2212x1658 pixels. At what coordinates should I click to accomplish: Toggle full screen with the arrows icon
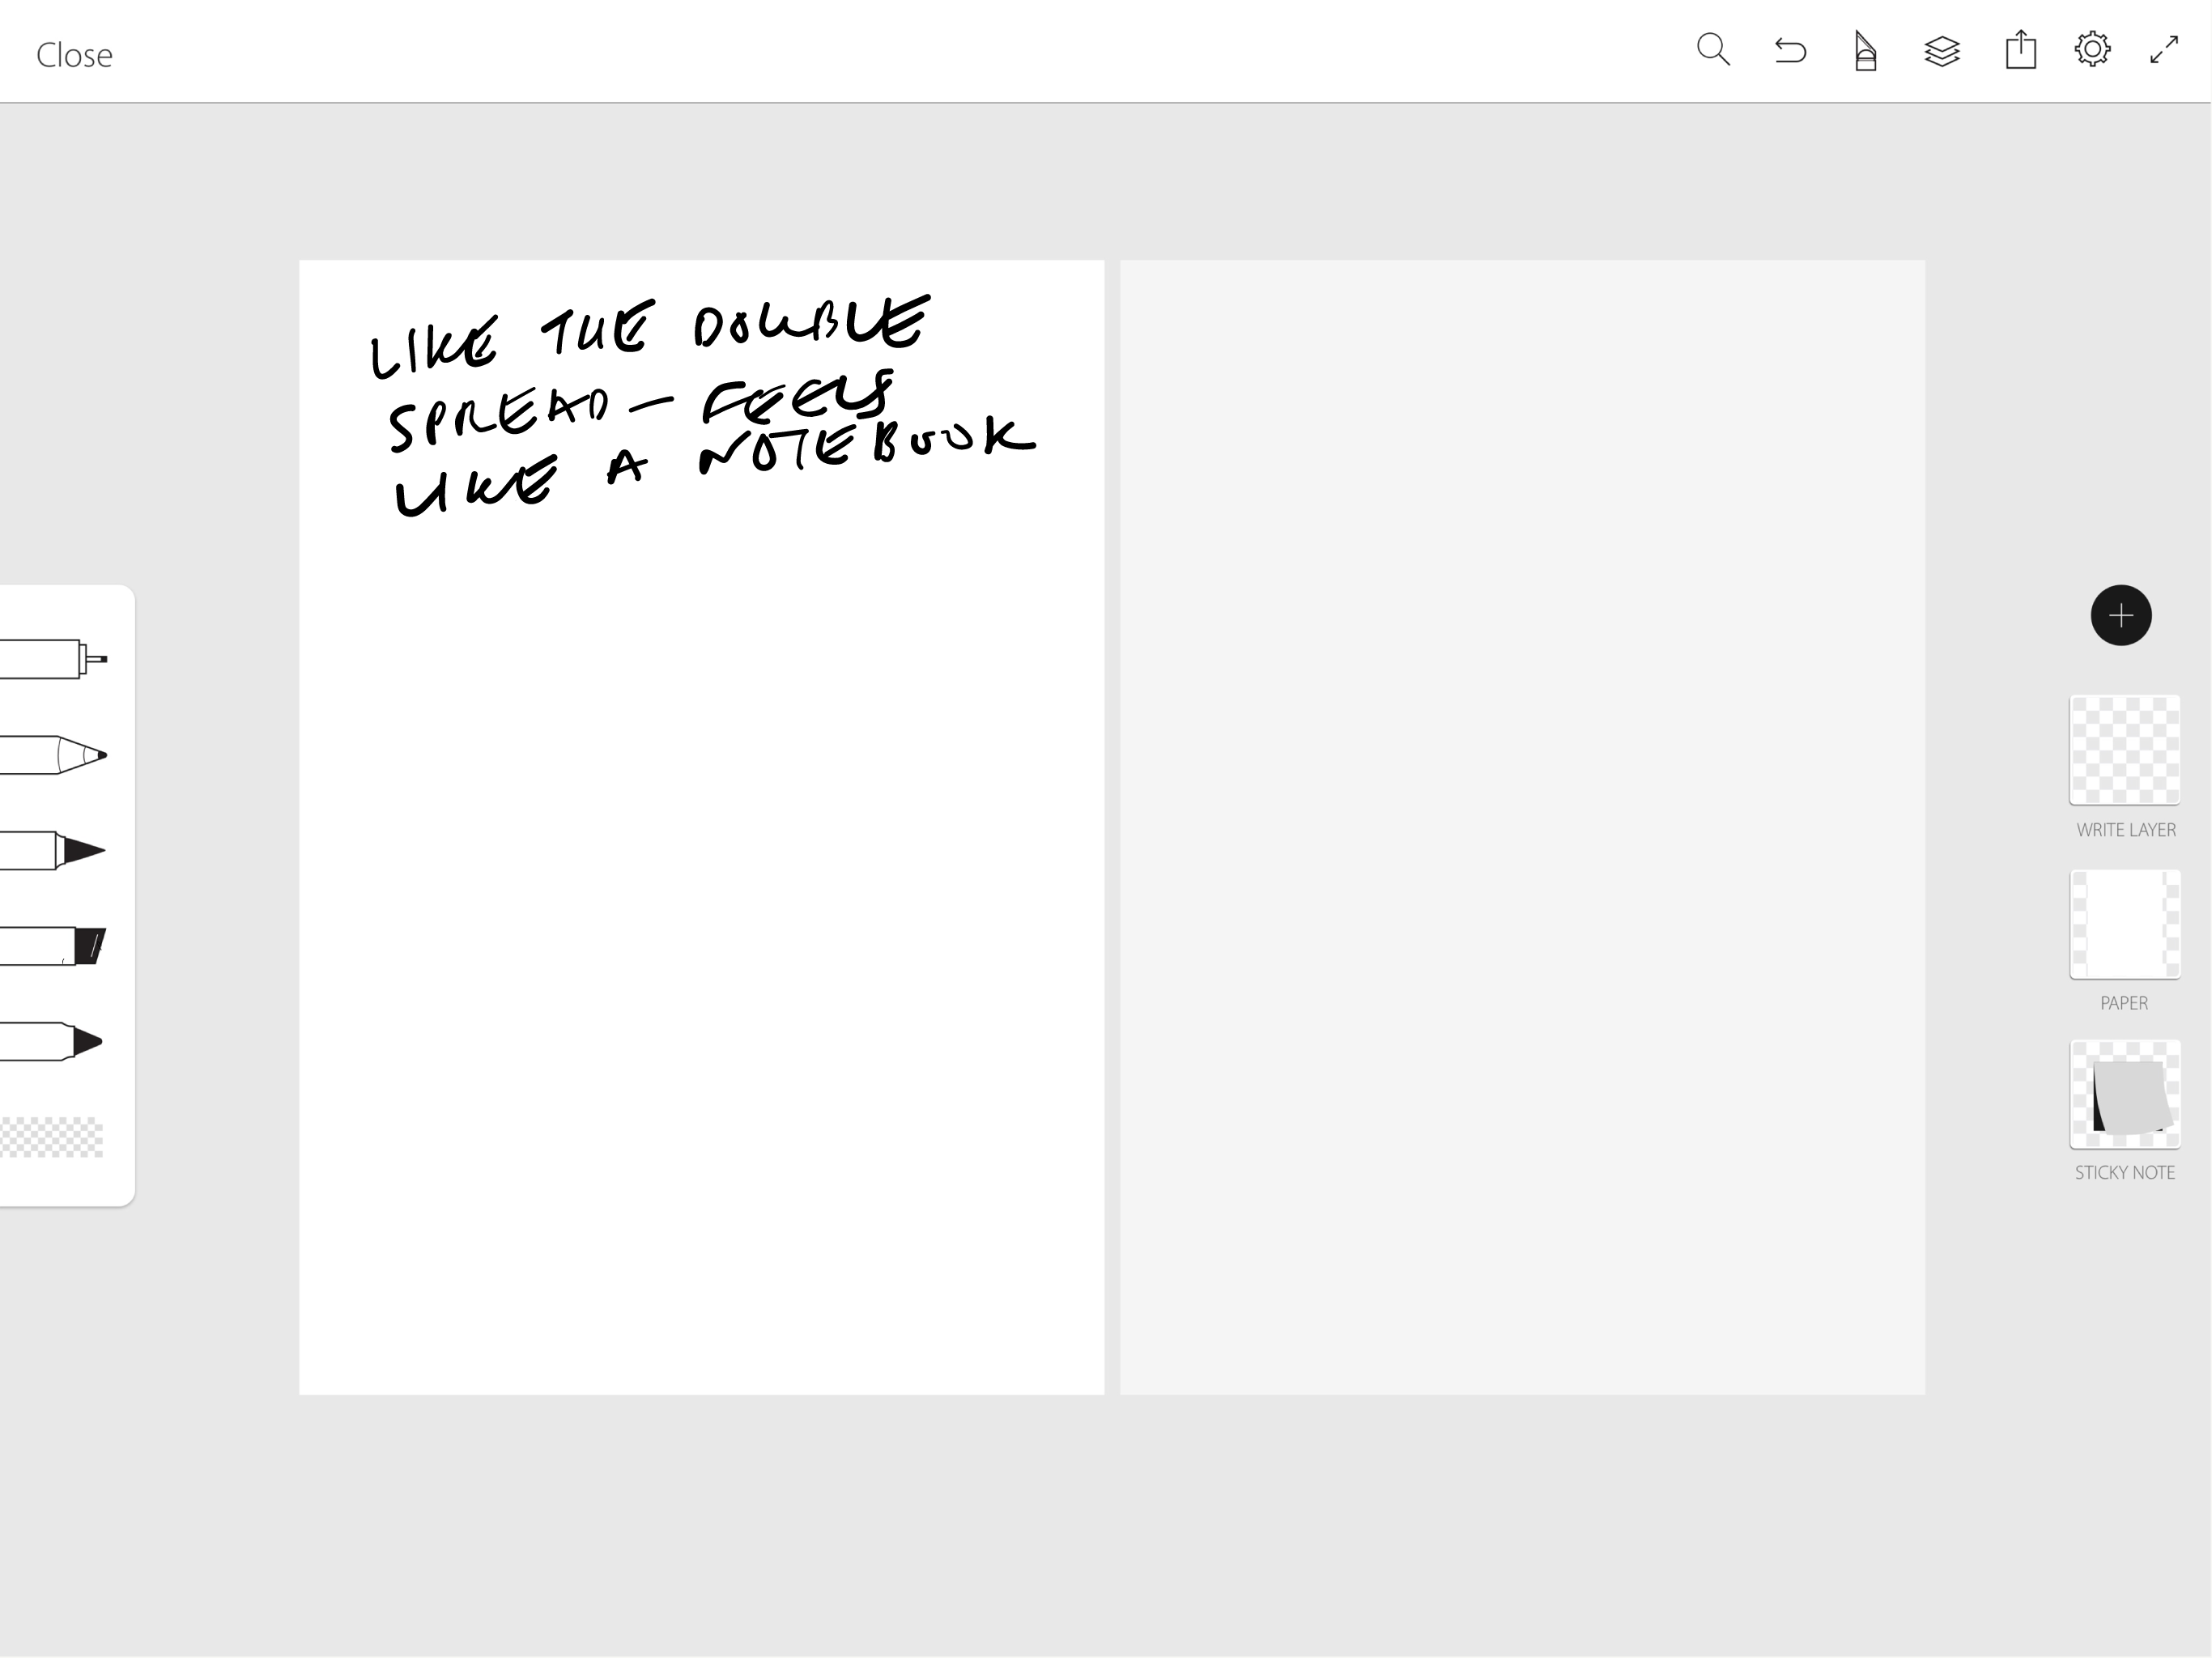(2164, 50)
